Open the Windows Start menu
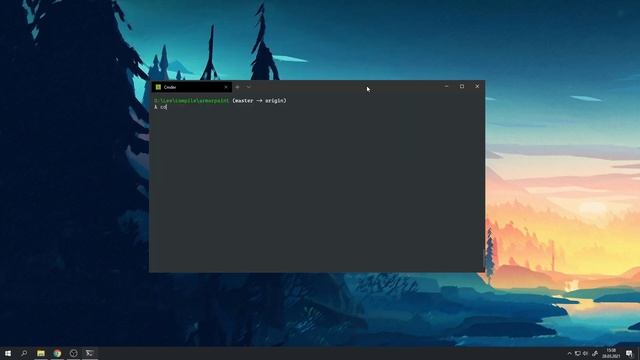The height and width of the screenshot is (360, 640). click(8, 353)
